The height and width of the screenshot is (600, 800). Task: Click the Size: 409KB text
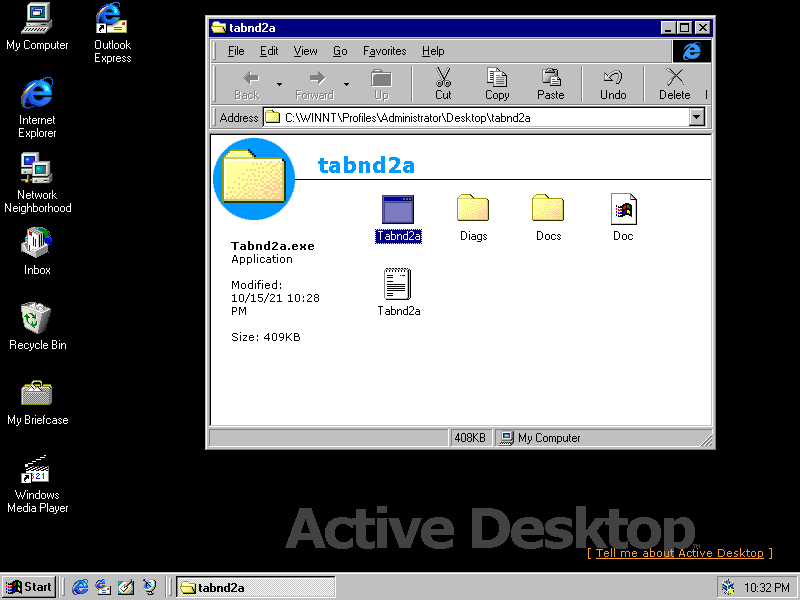click(265, 337)
